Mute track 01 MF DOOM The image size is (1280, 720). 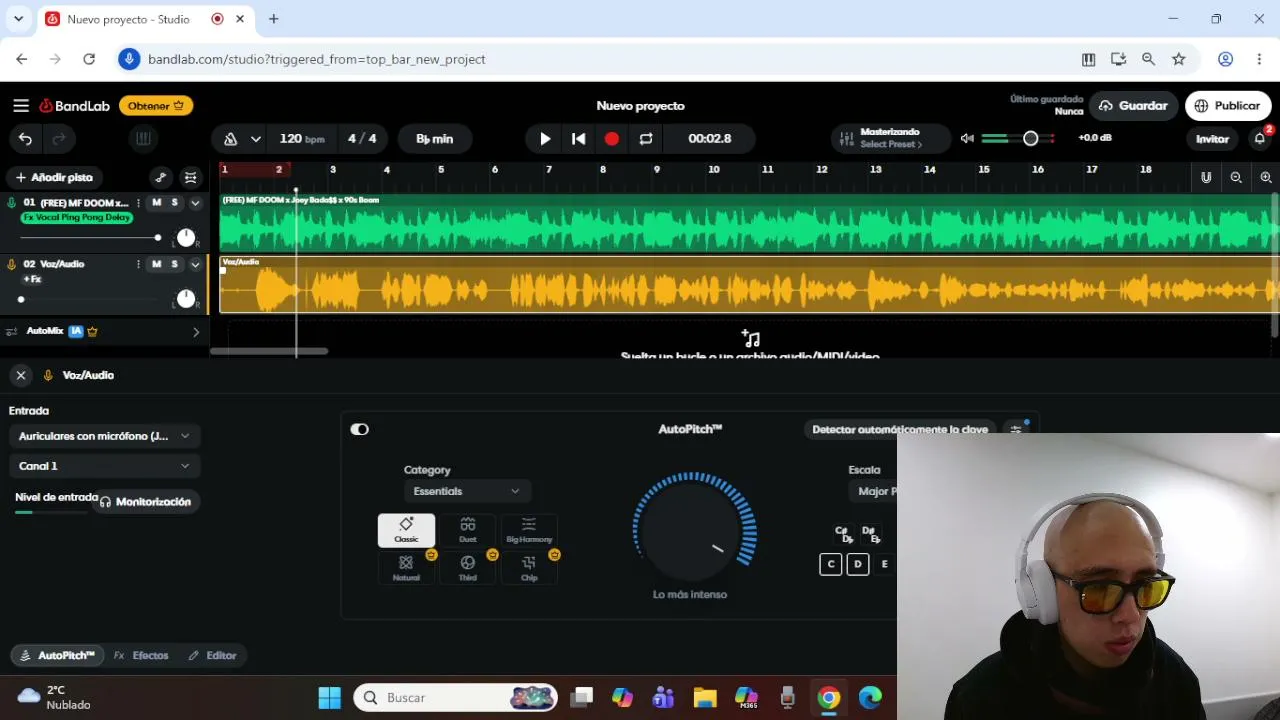point(156,203)
